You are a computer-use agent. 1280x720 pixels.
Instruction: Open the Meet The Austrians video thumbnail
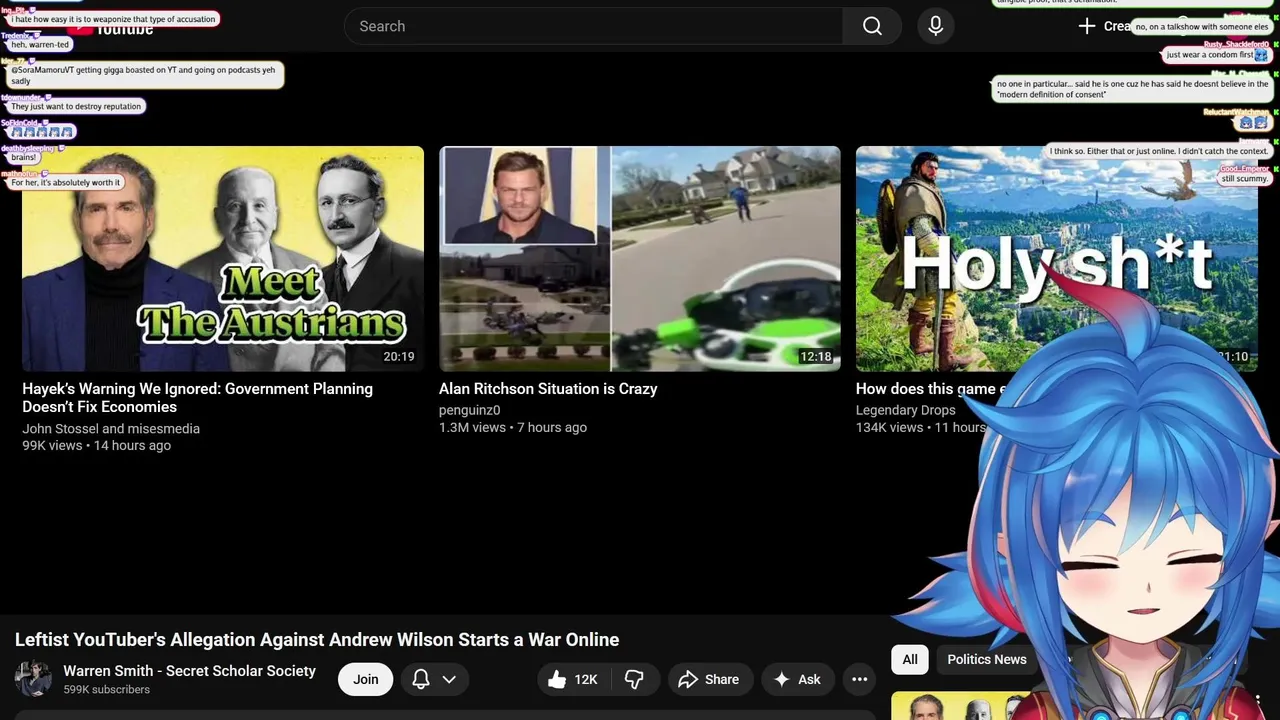(223, 259)
